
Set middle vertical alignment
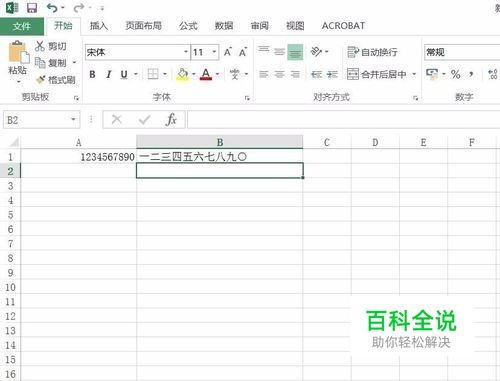pyautogui.click(x=279, y=52)
